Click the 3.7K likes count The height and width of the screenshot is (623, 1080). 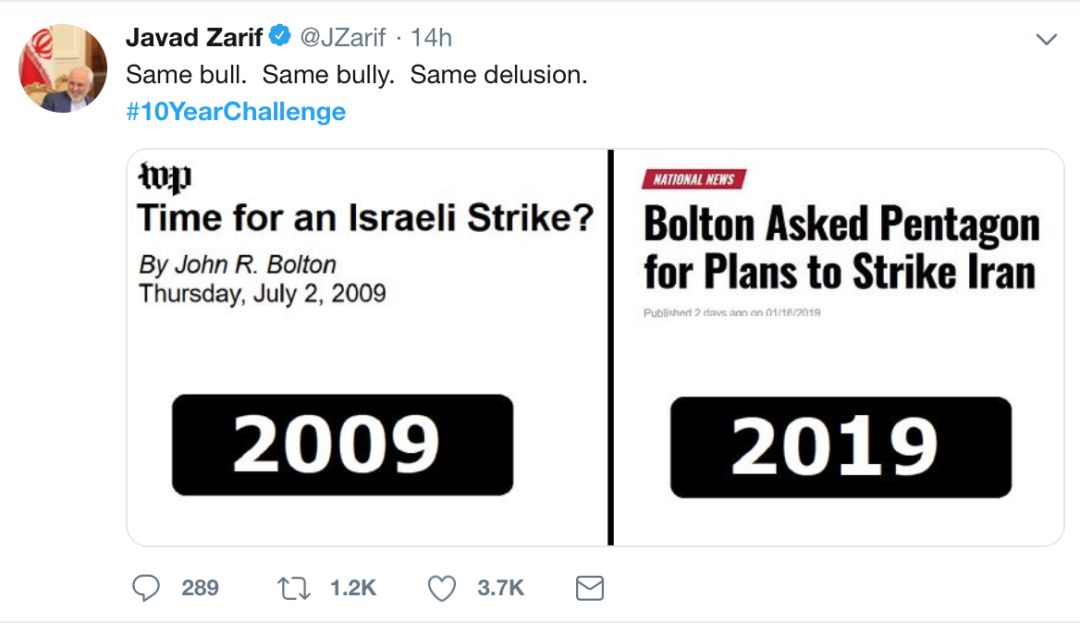click(501, 588)
